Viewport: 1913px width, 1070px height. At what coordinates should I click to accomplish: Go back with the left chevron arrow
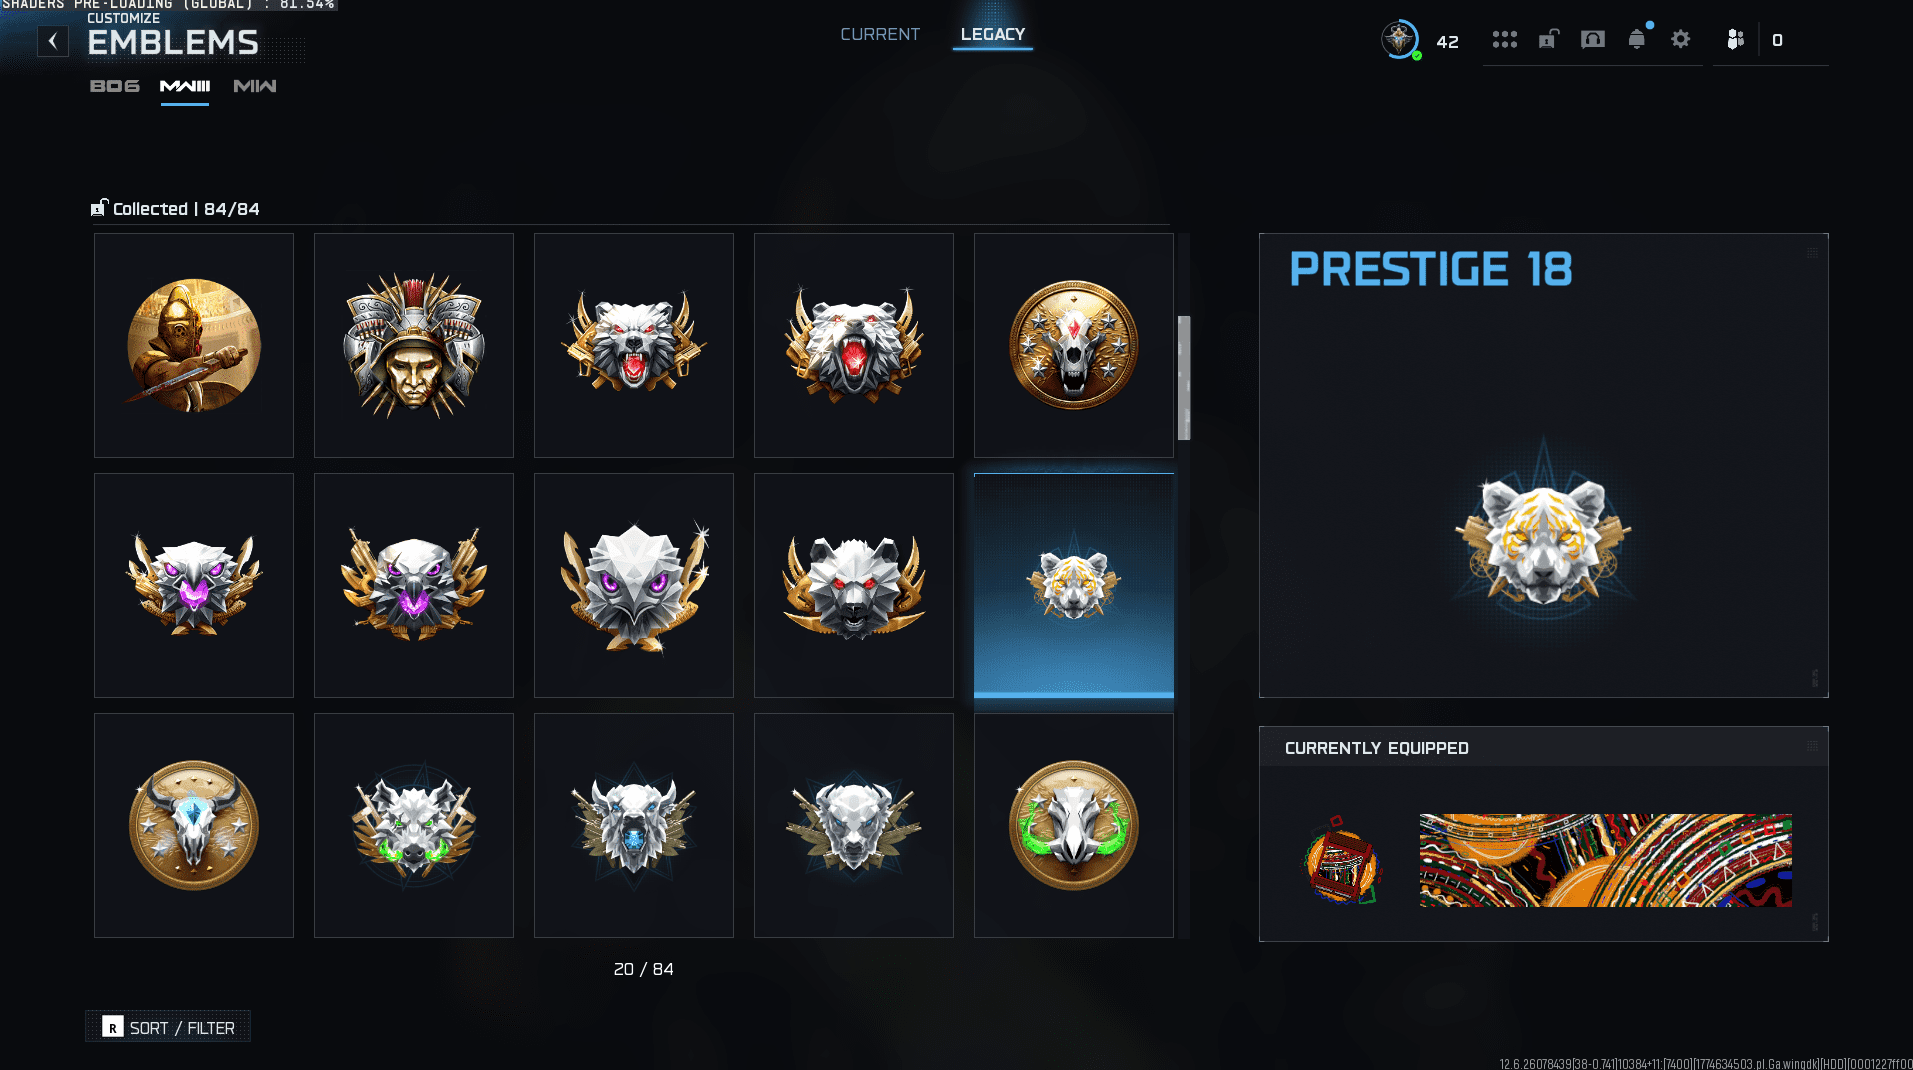coord(53,41)
